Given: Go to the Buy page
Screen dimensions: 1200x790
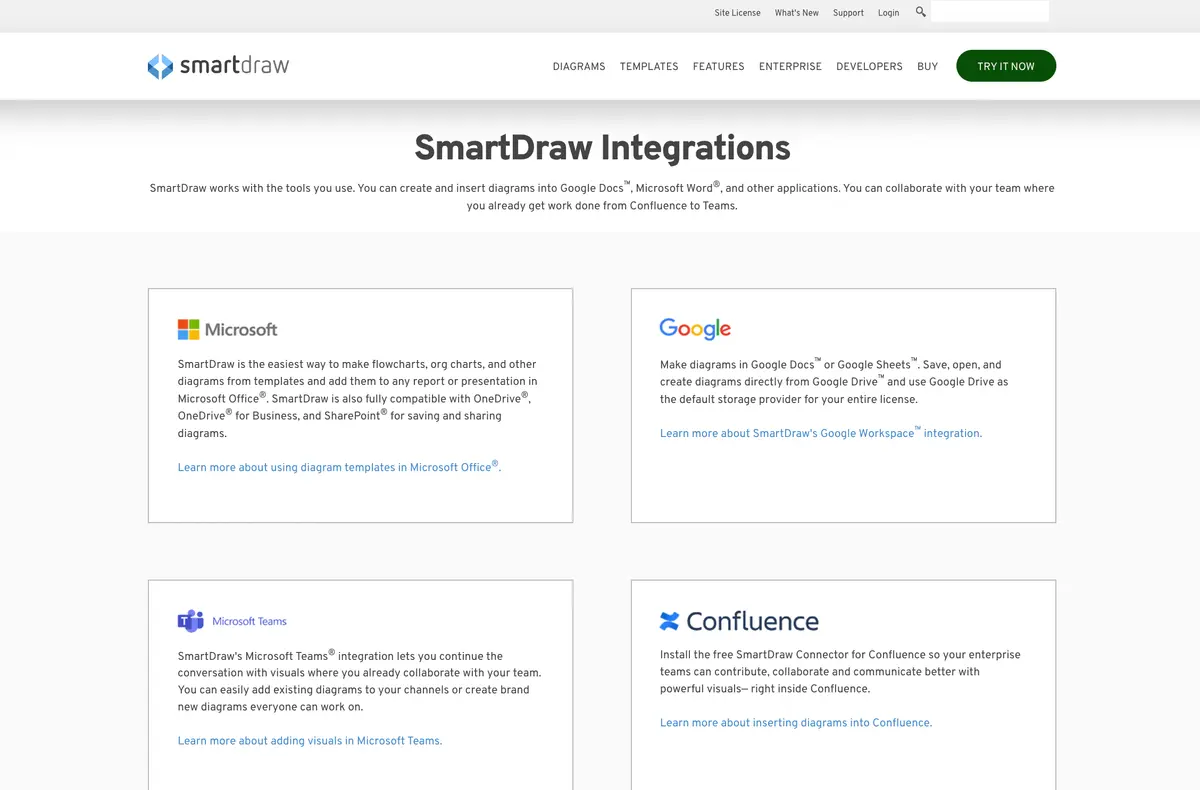Looking at the screenshot, I should (x=927, y=67).
